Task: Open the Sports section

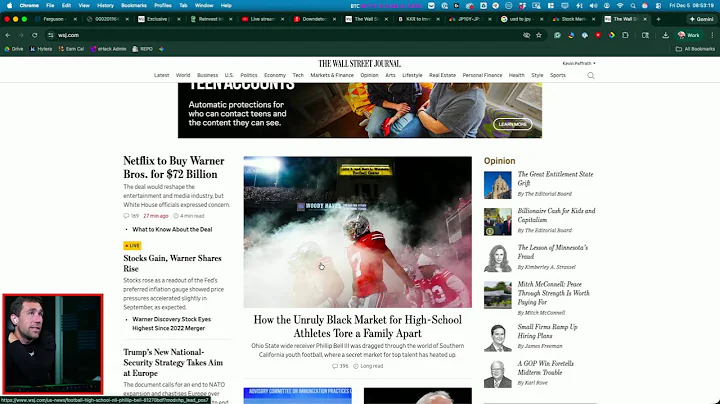Action: [558, 75]
